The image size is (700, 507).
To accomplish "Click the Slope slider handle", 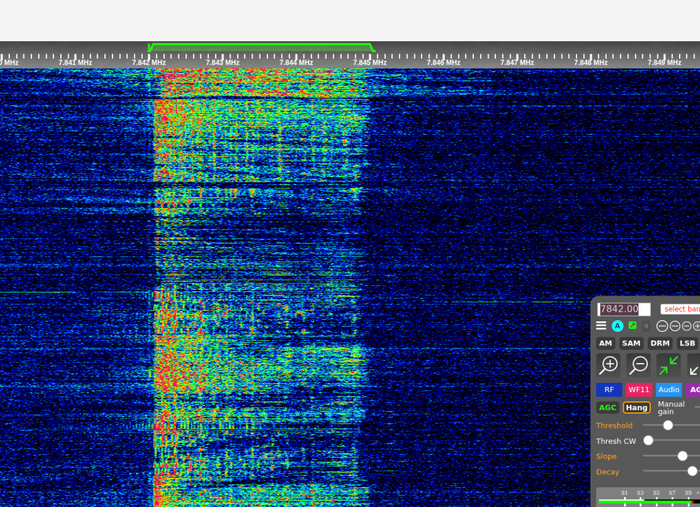I will (x=683, y=456).
